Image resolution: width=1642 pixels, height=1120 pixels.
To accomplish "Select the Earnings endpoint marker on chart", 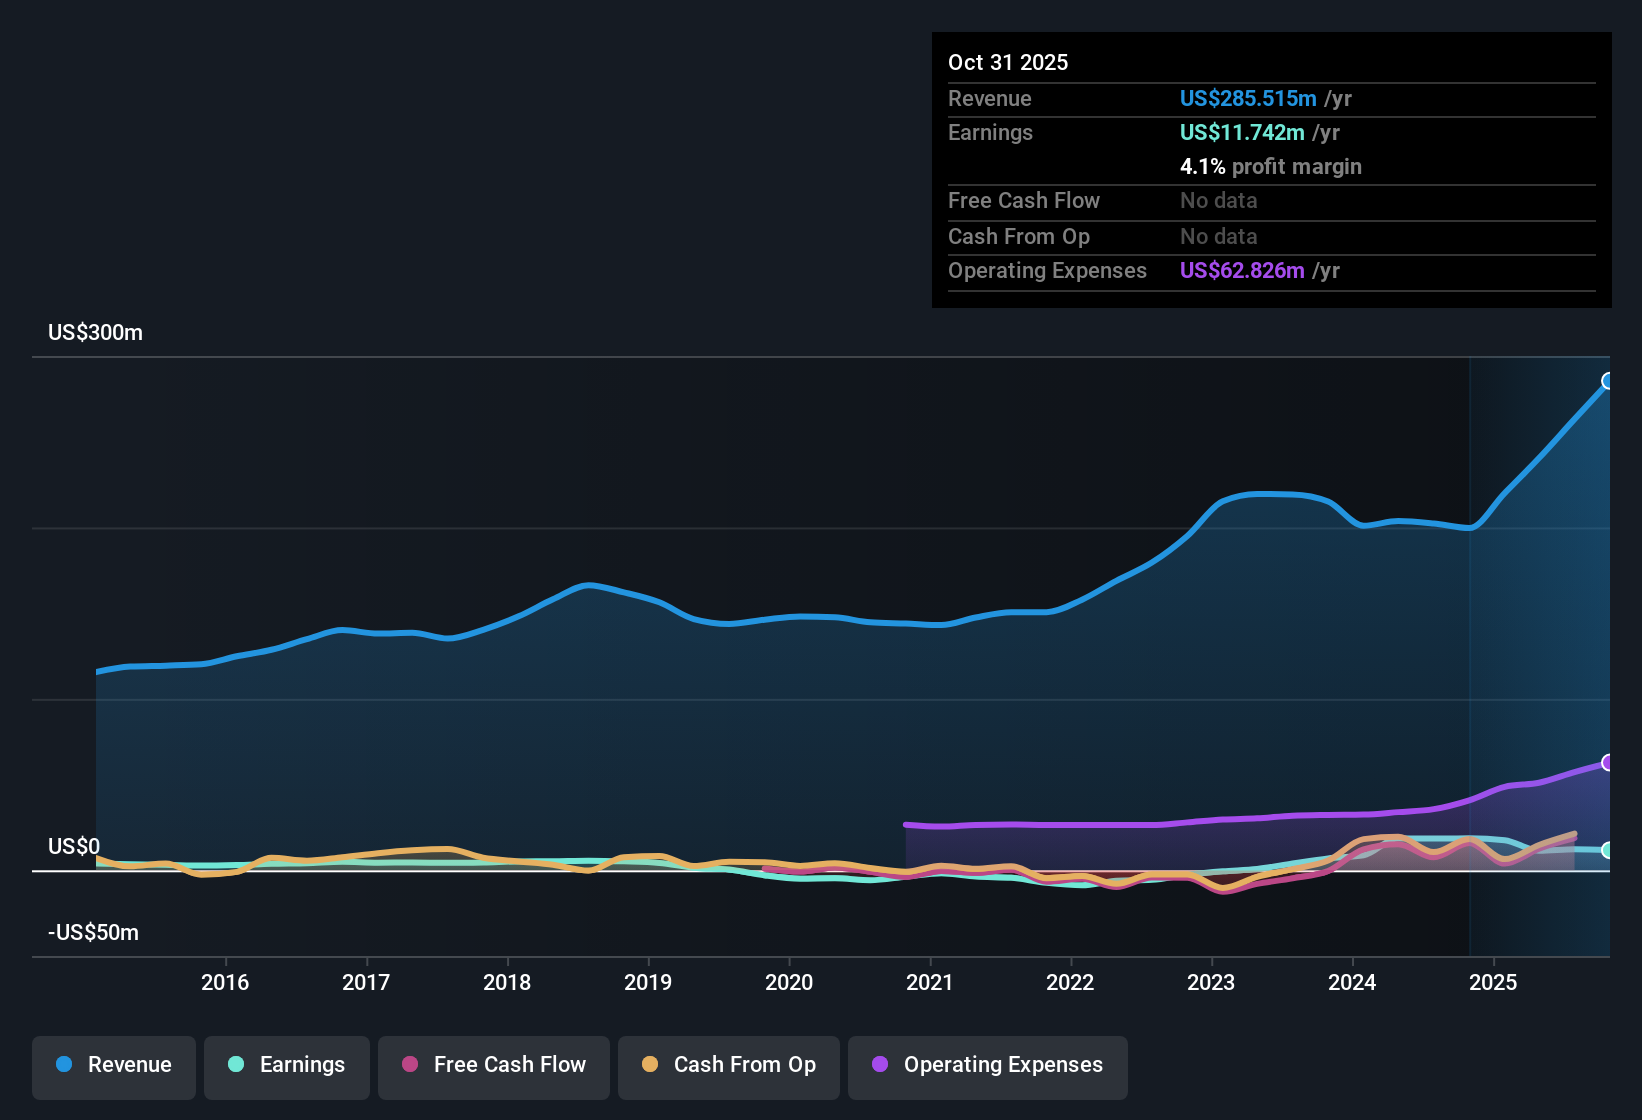I will [x=1608, y=850].
